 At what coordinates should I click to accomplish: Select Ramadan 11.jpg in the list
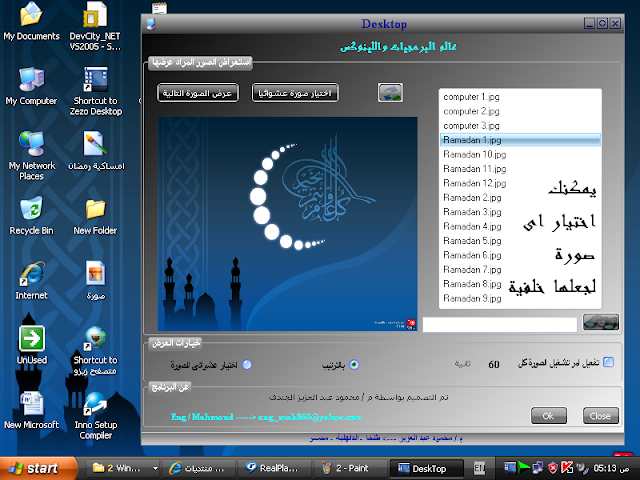coord(520,169)
